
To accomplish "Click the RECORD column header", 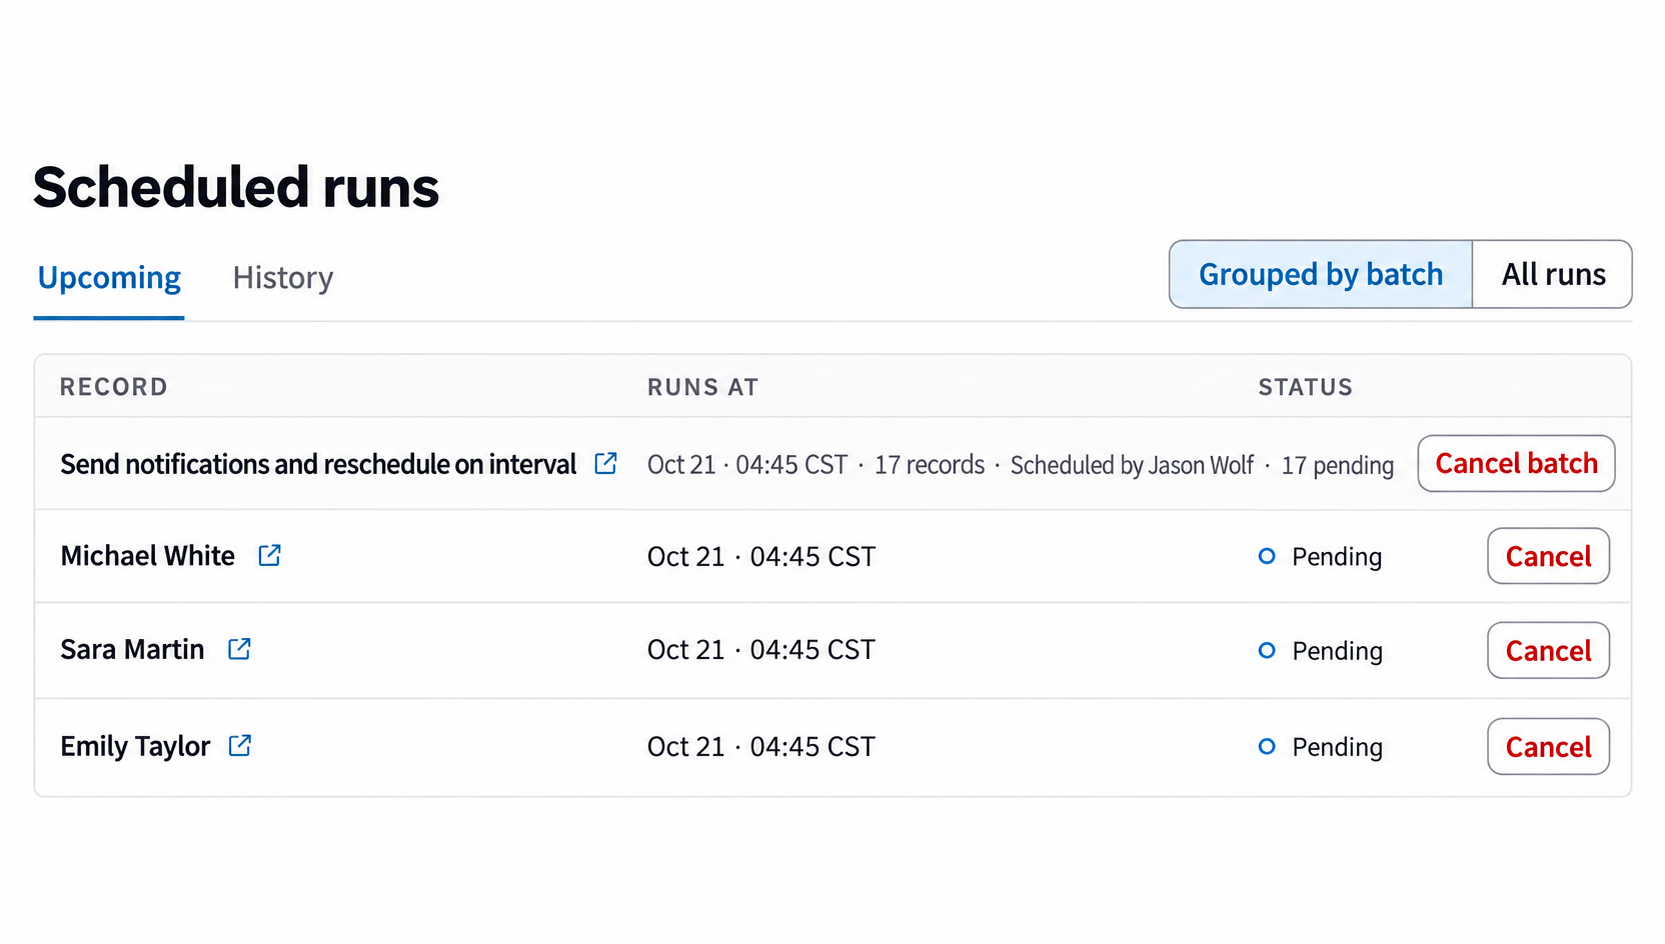I will pos(114,387).
